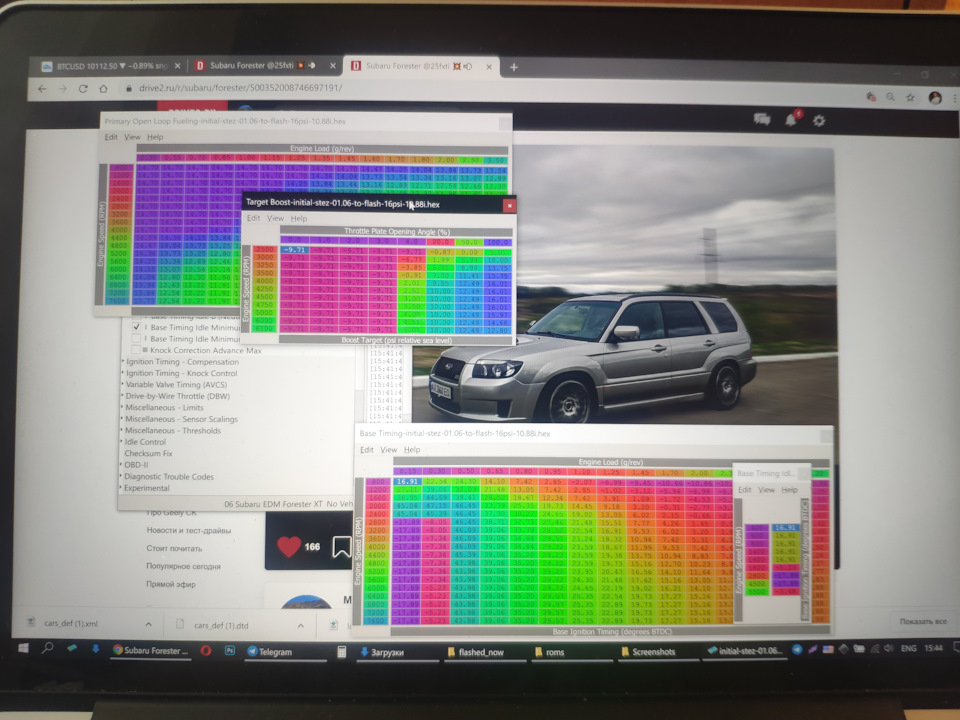Open View menu in Target Boost window
Screen dimensions: 960x720
pos(276,218)
